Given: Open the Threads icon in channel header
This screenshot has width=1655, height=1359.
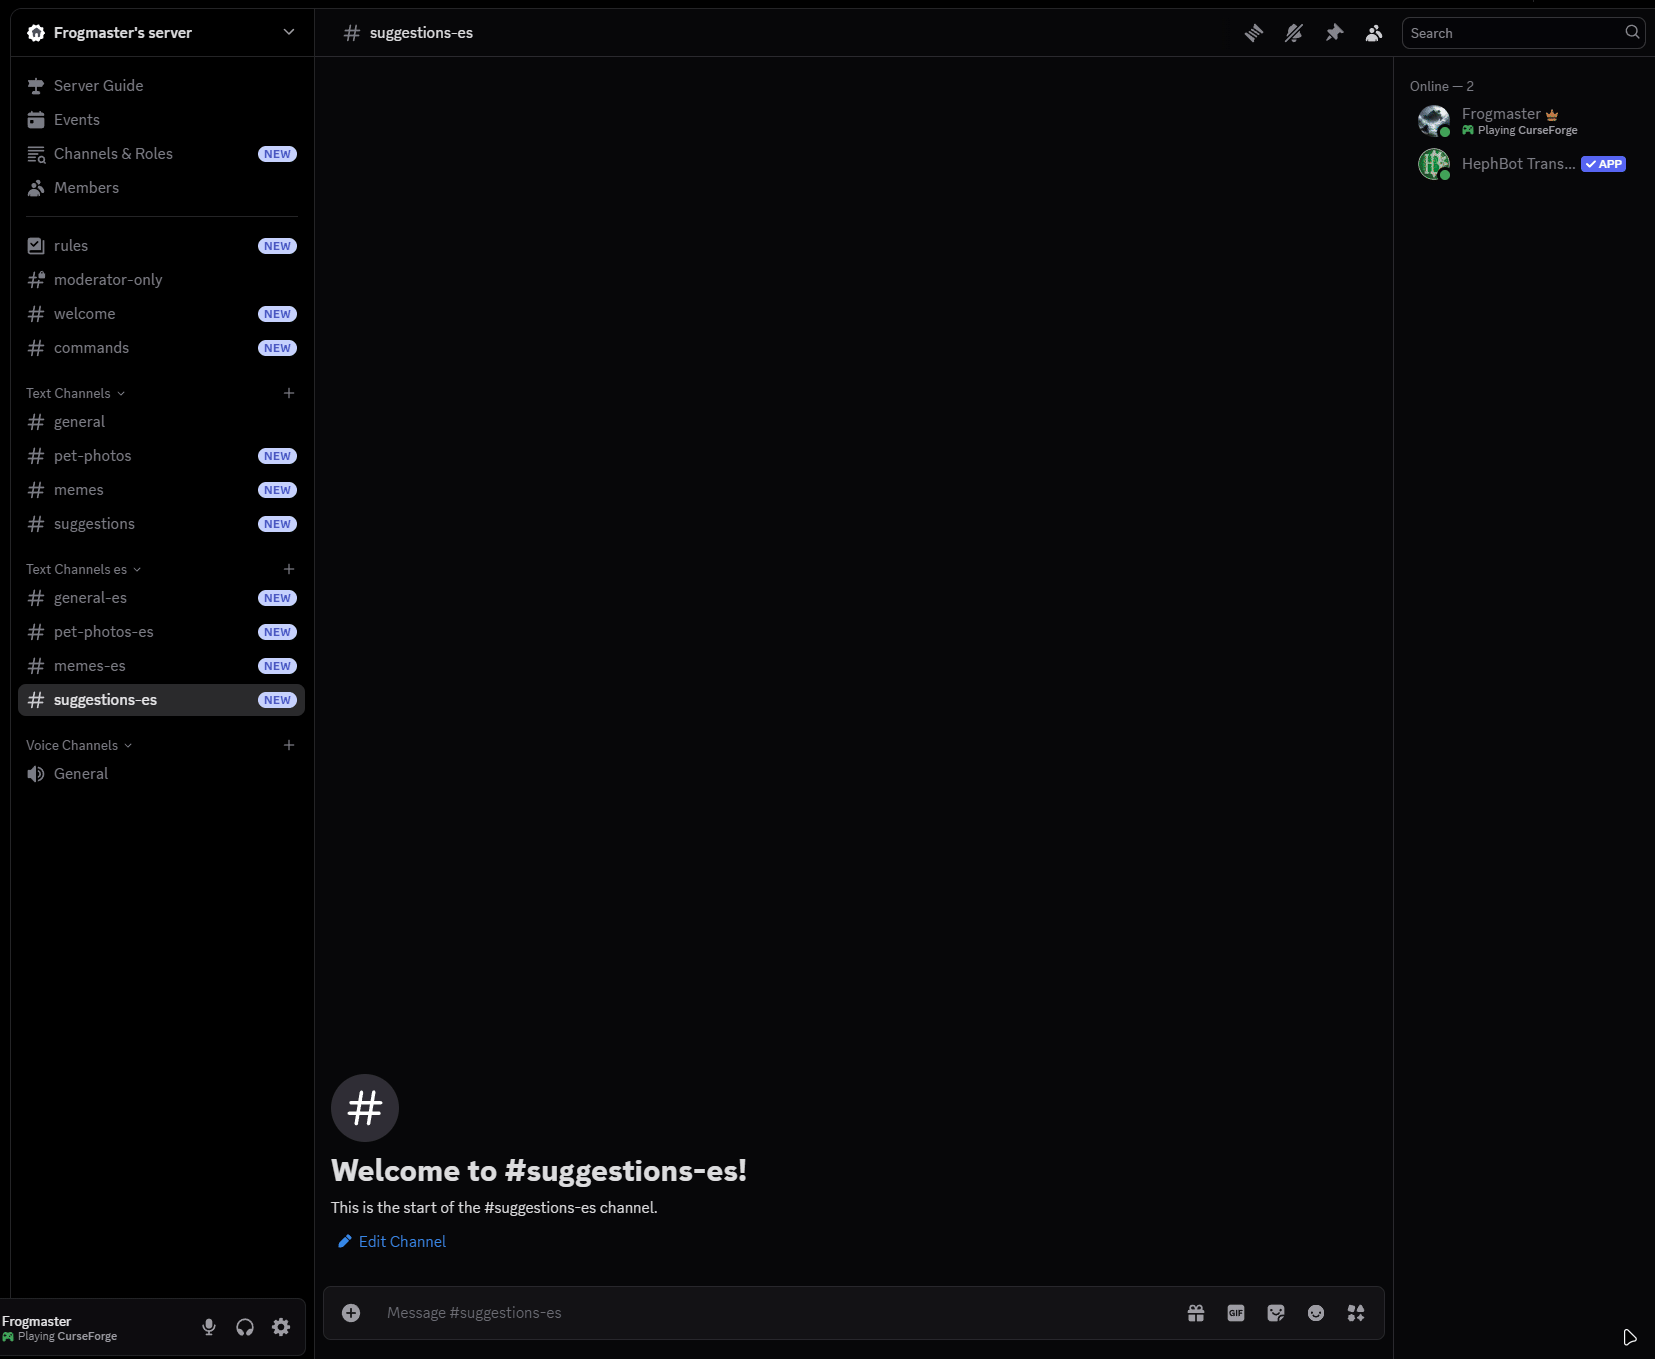Looking at the screenshot, I should pos(1253,33).
